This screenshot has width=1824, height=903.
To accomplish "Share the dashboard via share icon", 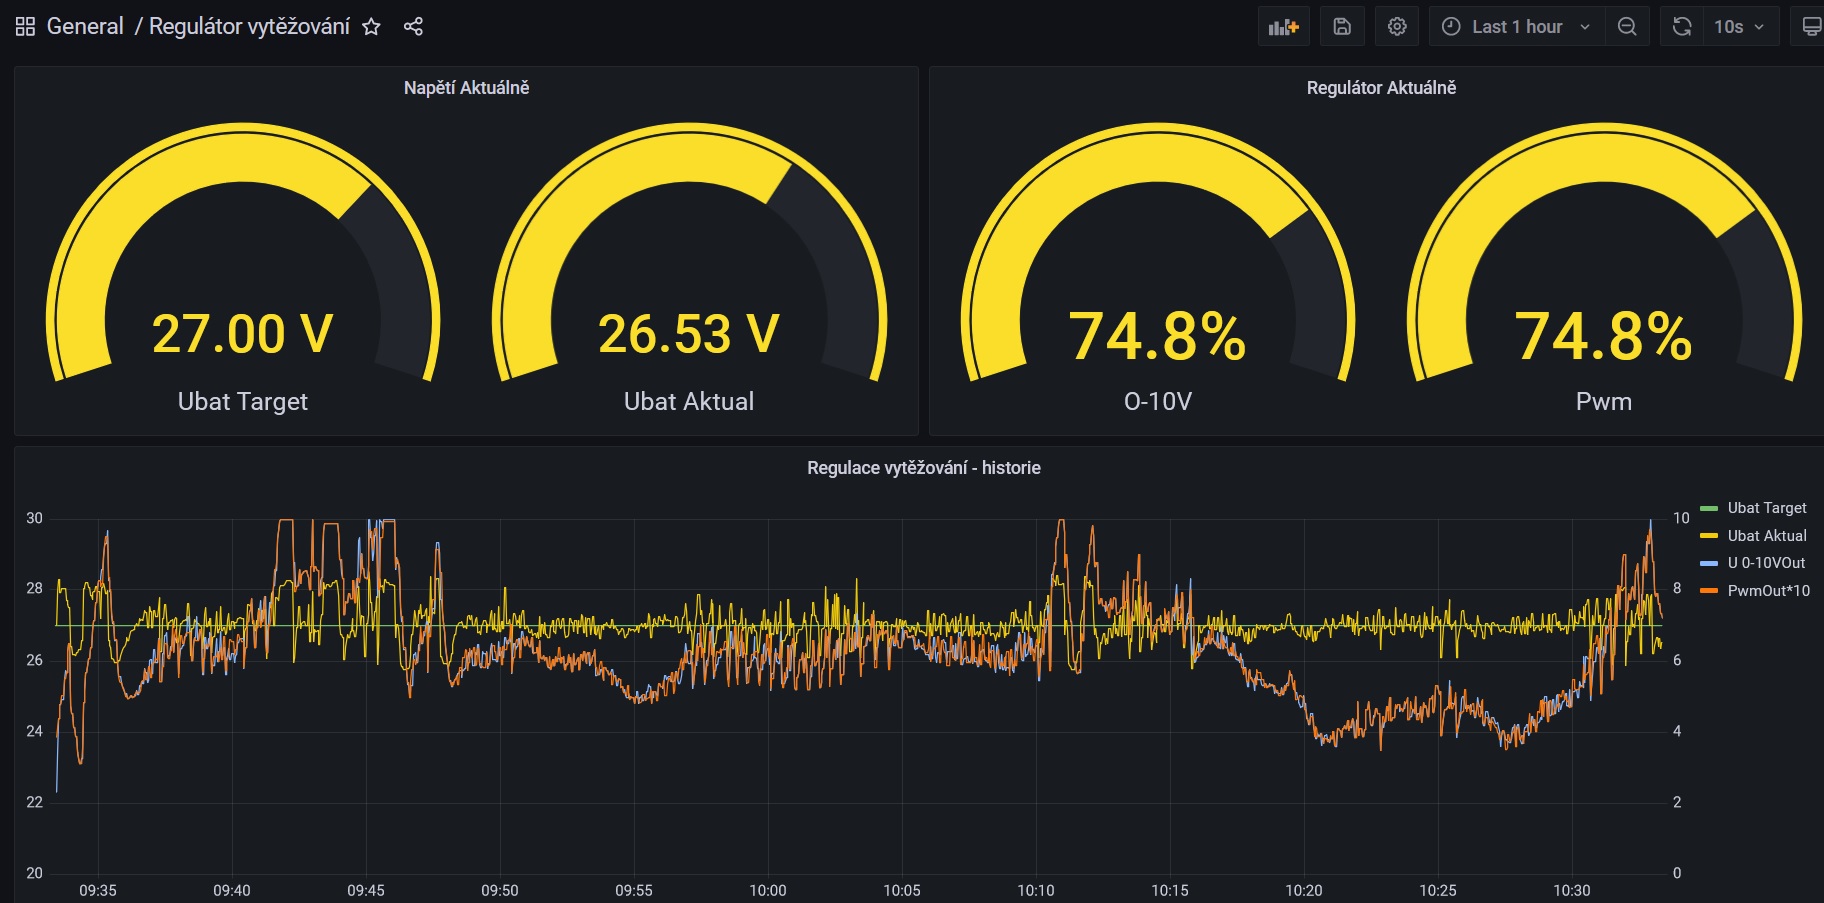I will (x=413, y=27).
